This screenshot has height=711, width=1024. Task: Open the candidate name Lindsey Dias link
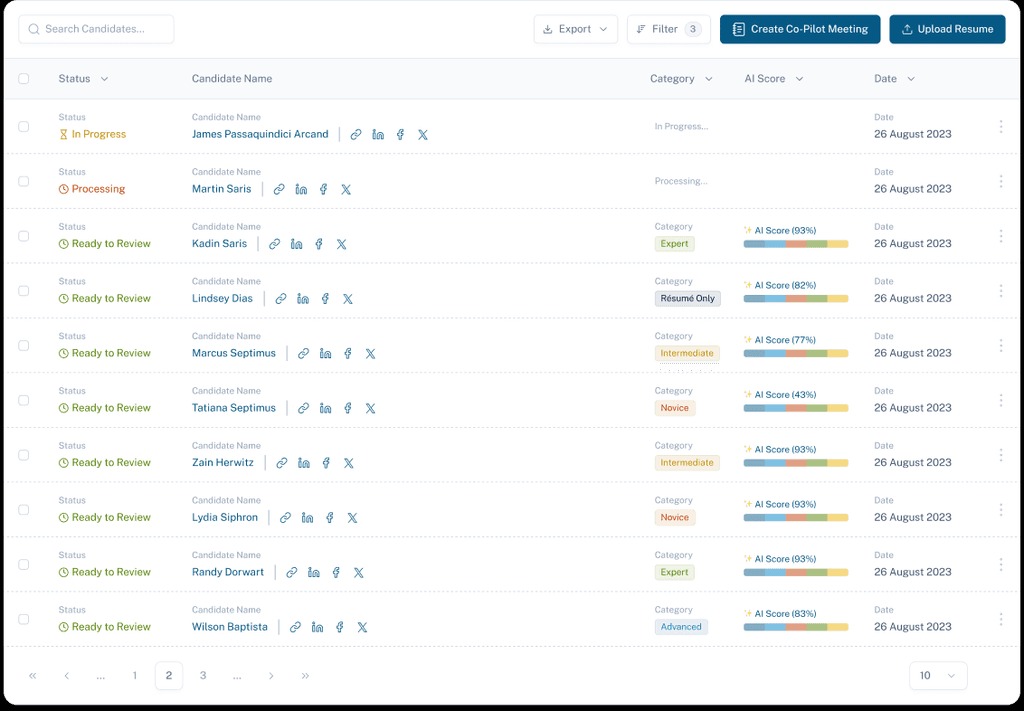tap(222, 298)
